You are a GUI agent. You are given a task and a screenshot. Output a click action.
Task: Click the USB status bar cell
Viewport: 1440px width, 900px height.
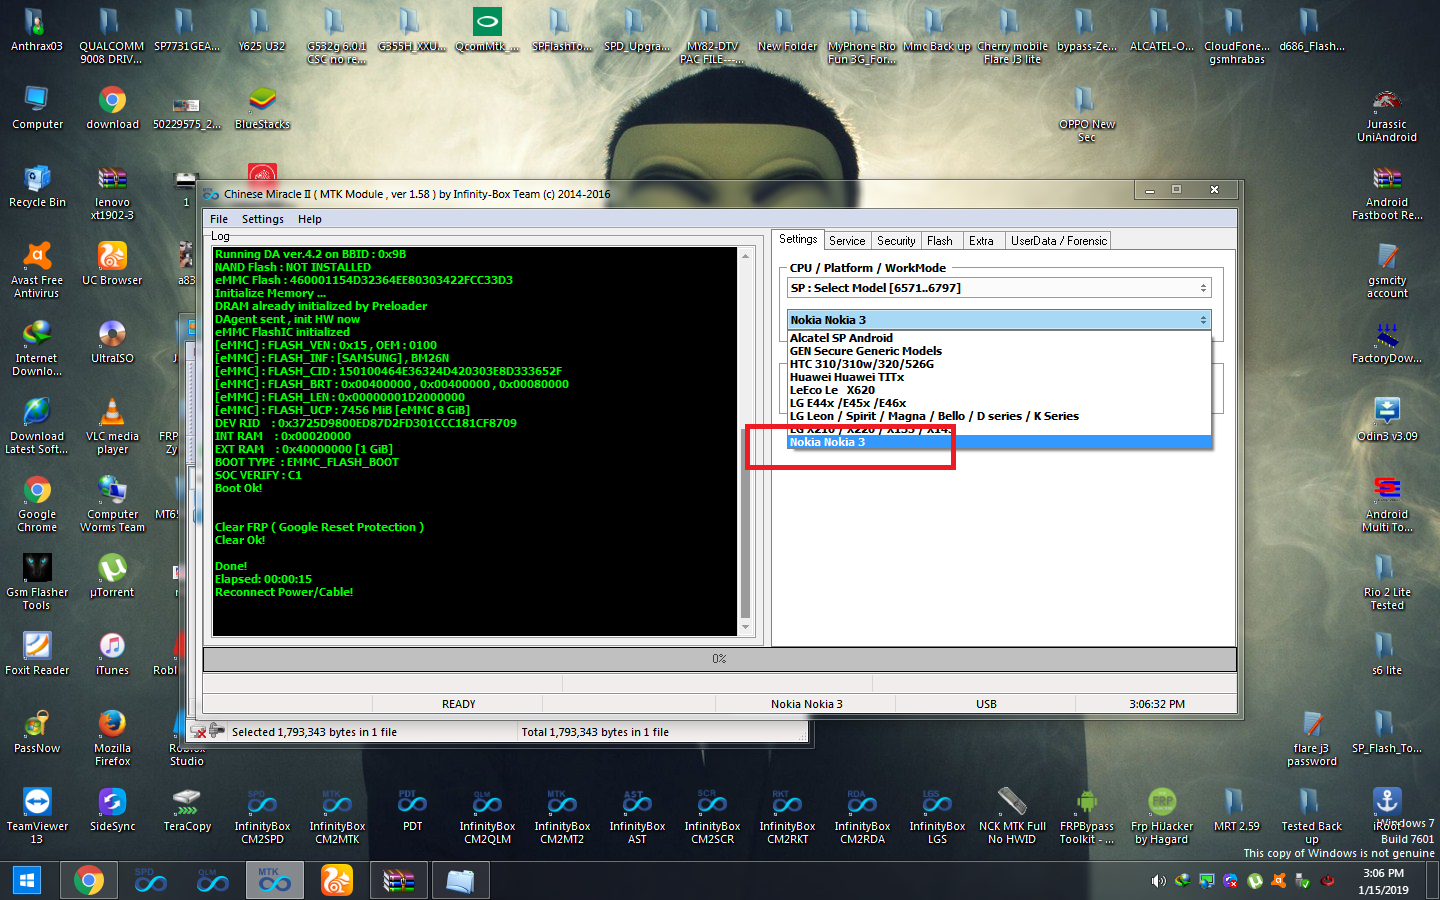(x=986, y=704)
